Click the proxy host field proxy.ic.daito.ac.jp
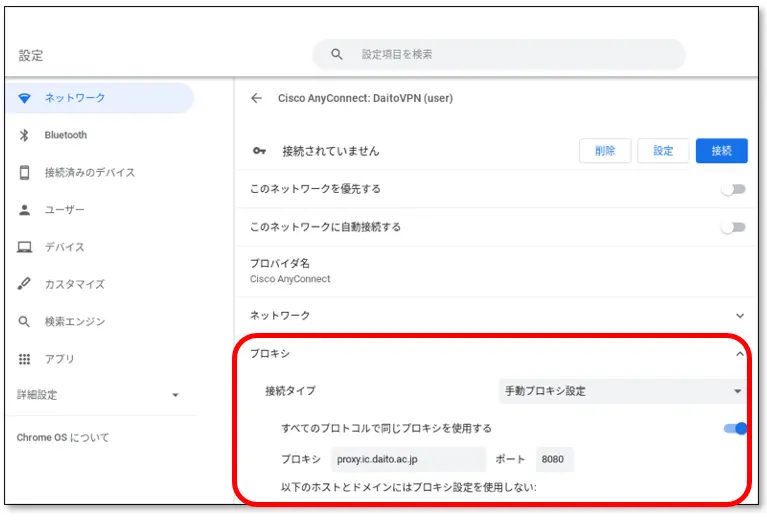 408,459
